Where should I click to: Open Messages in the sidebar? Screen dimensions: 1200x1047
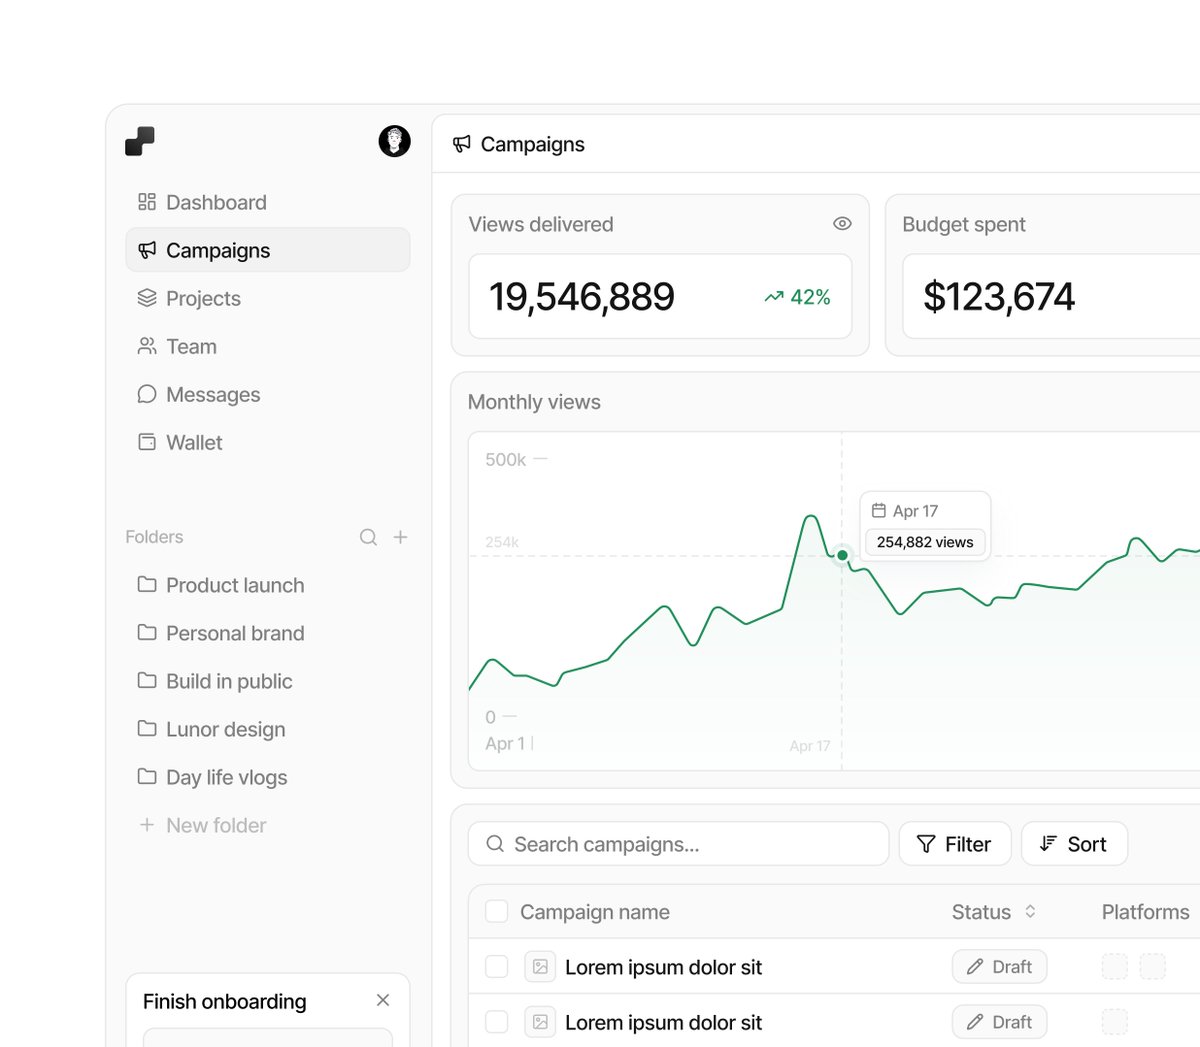pyautogui.click(x=267, y=394)
